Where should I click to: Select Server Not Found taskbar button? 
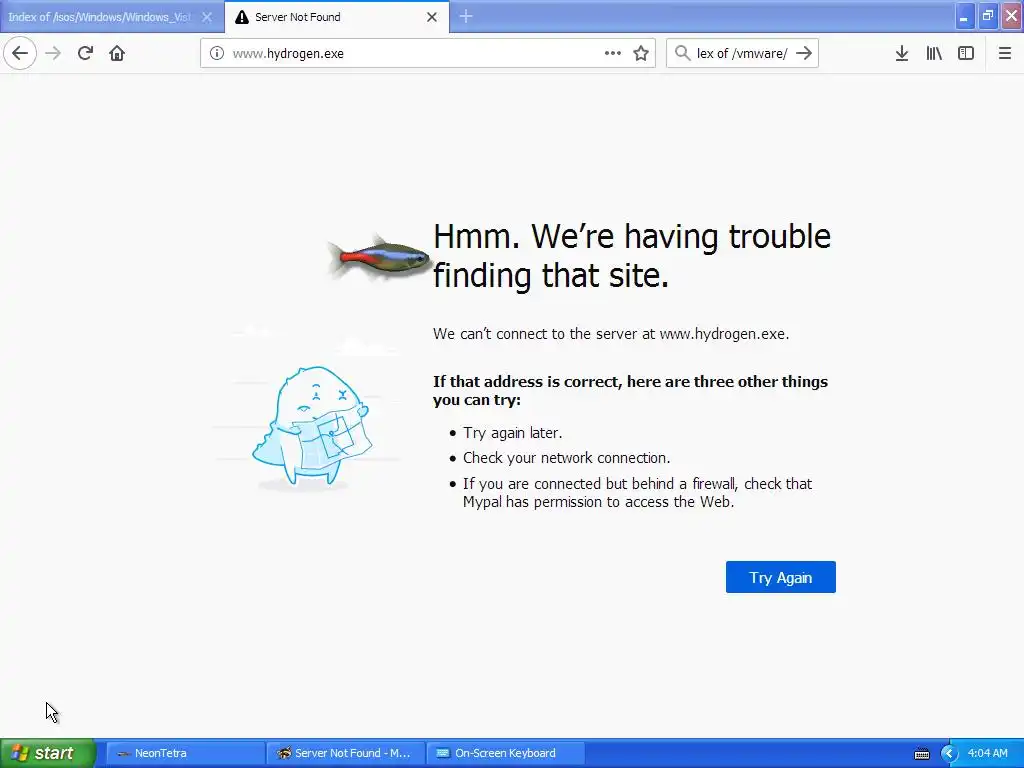click(x=345, y=753)
